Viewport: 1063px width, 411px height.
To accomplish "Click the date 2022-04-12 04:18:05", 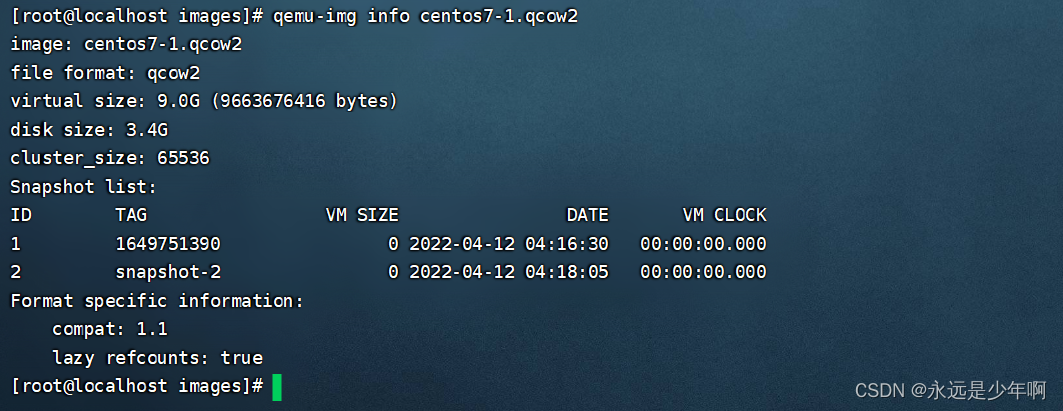I will (x=508, y=272).
